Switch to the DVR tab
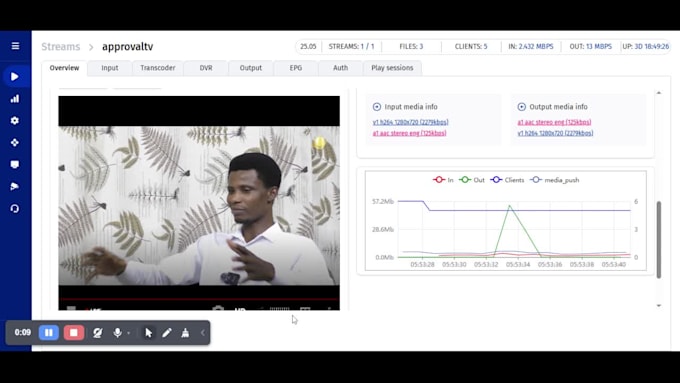Image resolution: width=680 pixels, height=383 pixels. click(206, 68)
